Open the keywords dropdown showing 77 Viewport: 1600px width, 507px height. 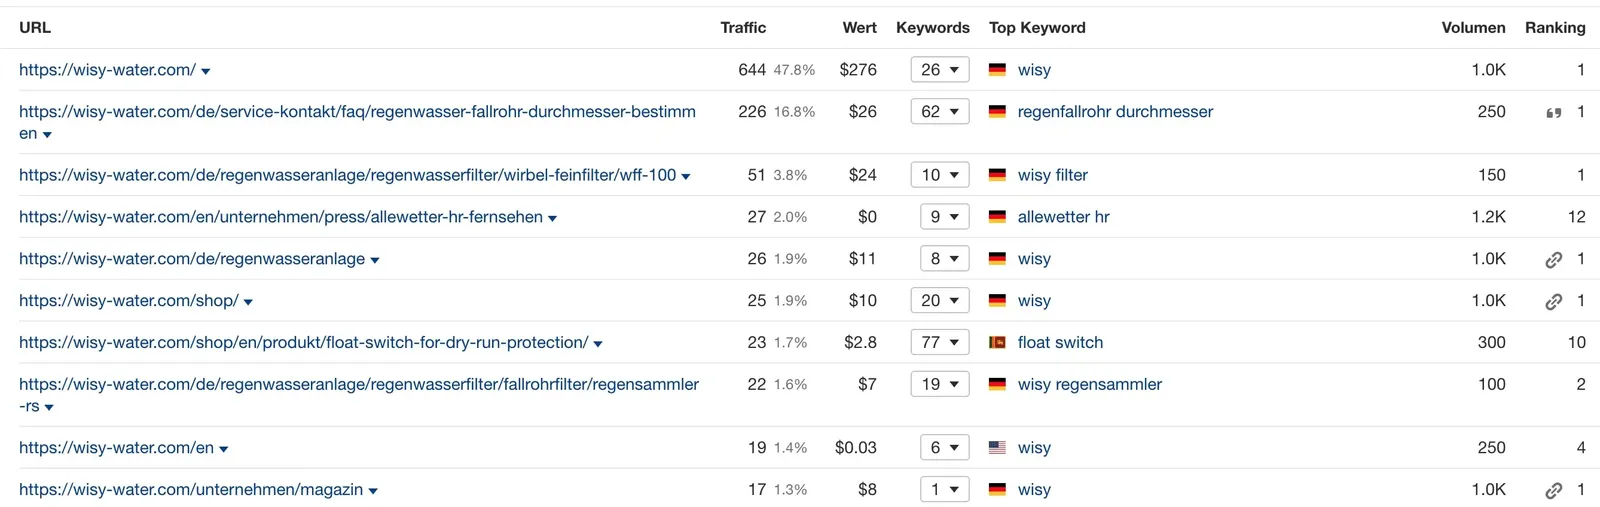pyautogui.click(x=940, y=343)
